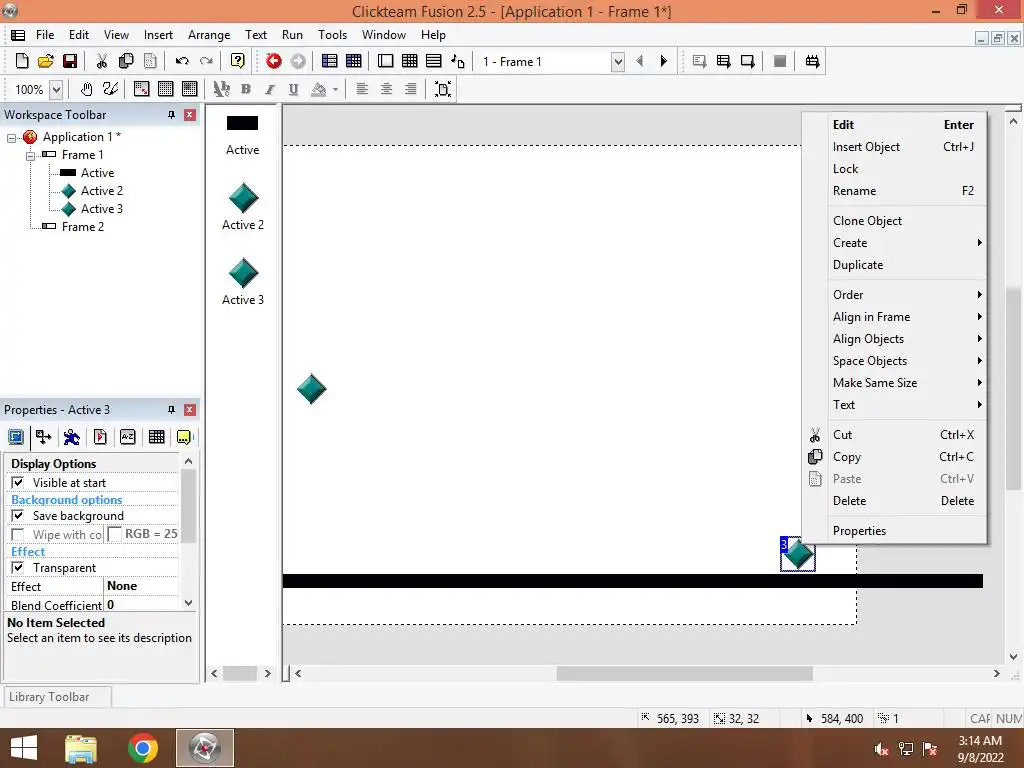
Task: Save application with the floppy disk icon
Action: pyautogui.click(x=70, y=61)
